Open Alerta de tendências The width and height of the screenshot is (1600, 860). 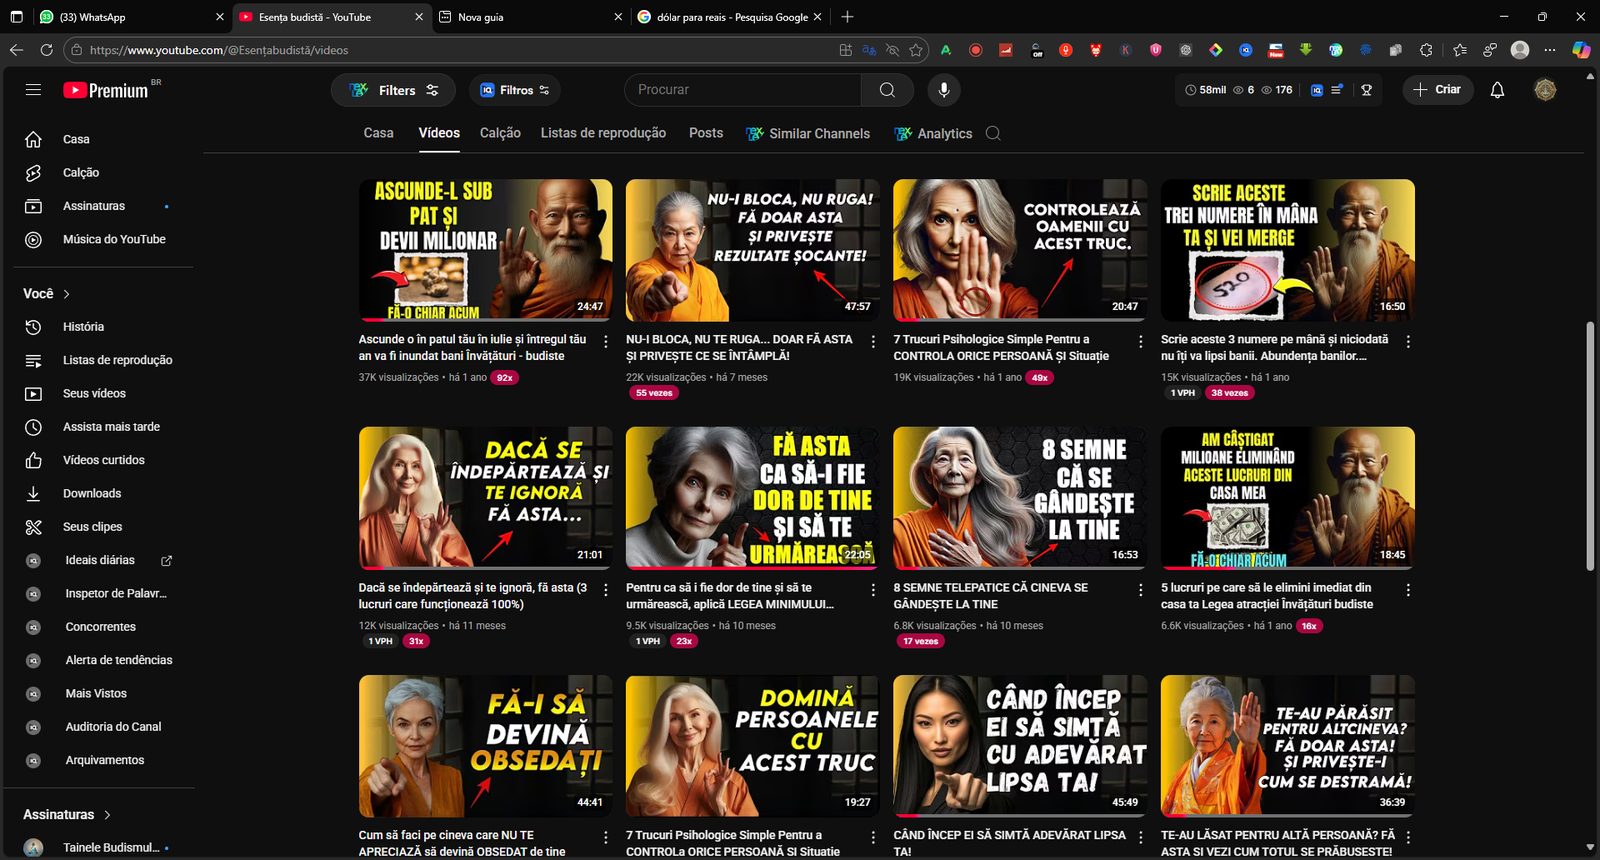click(119, 660)
